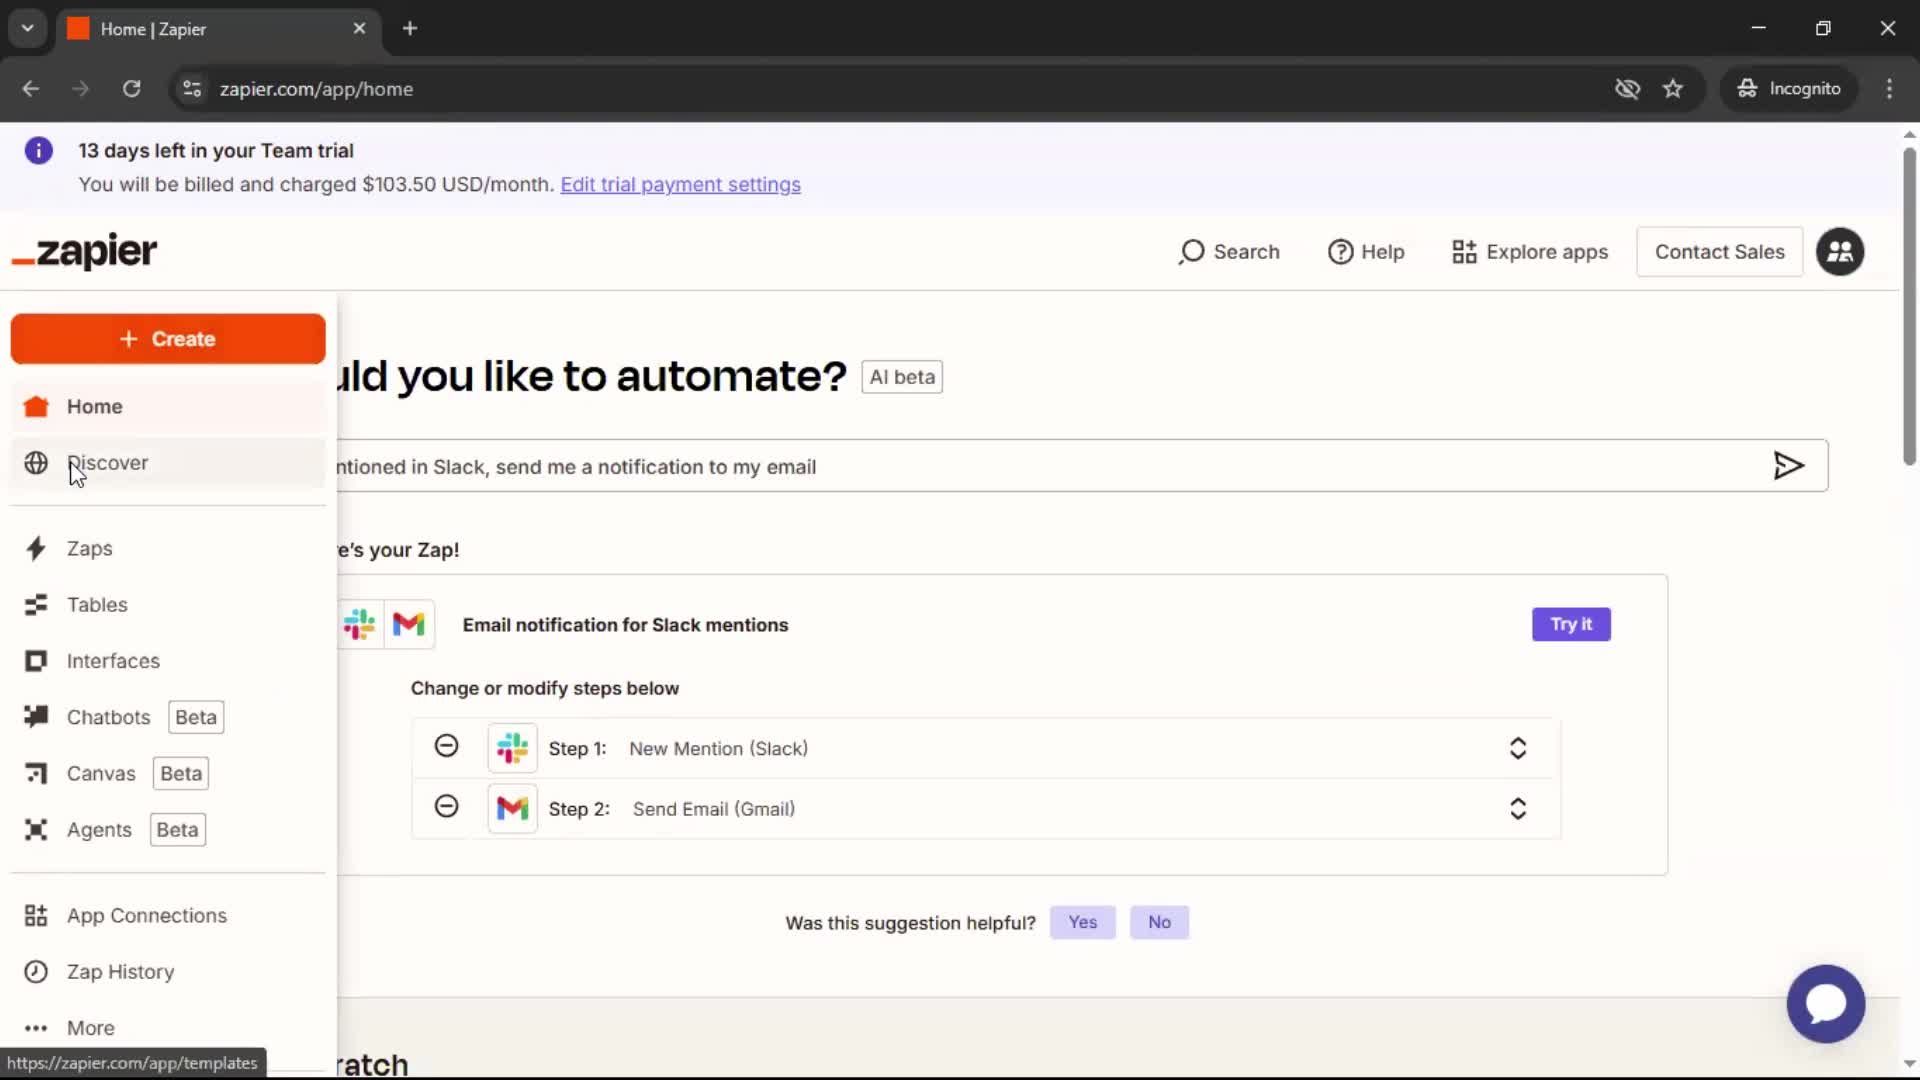Click the AI beta badge

(902, 377)
